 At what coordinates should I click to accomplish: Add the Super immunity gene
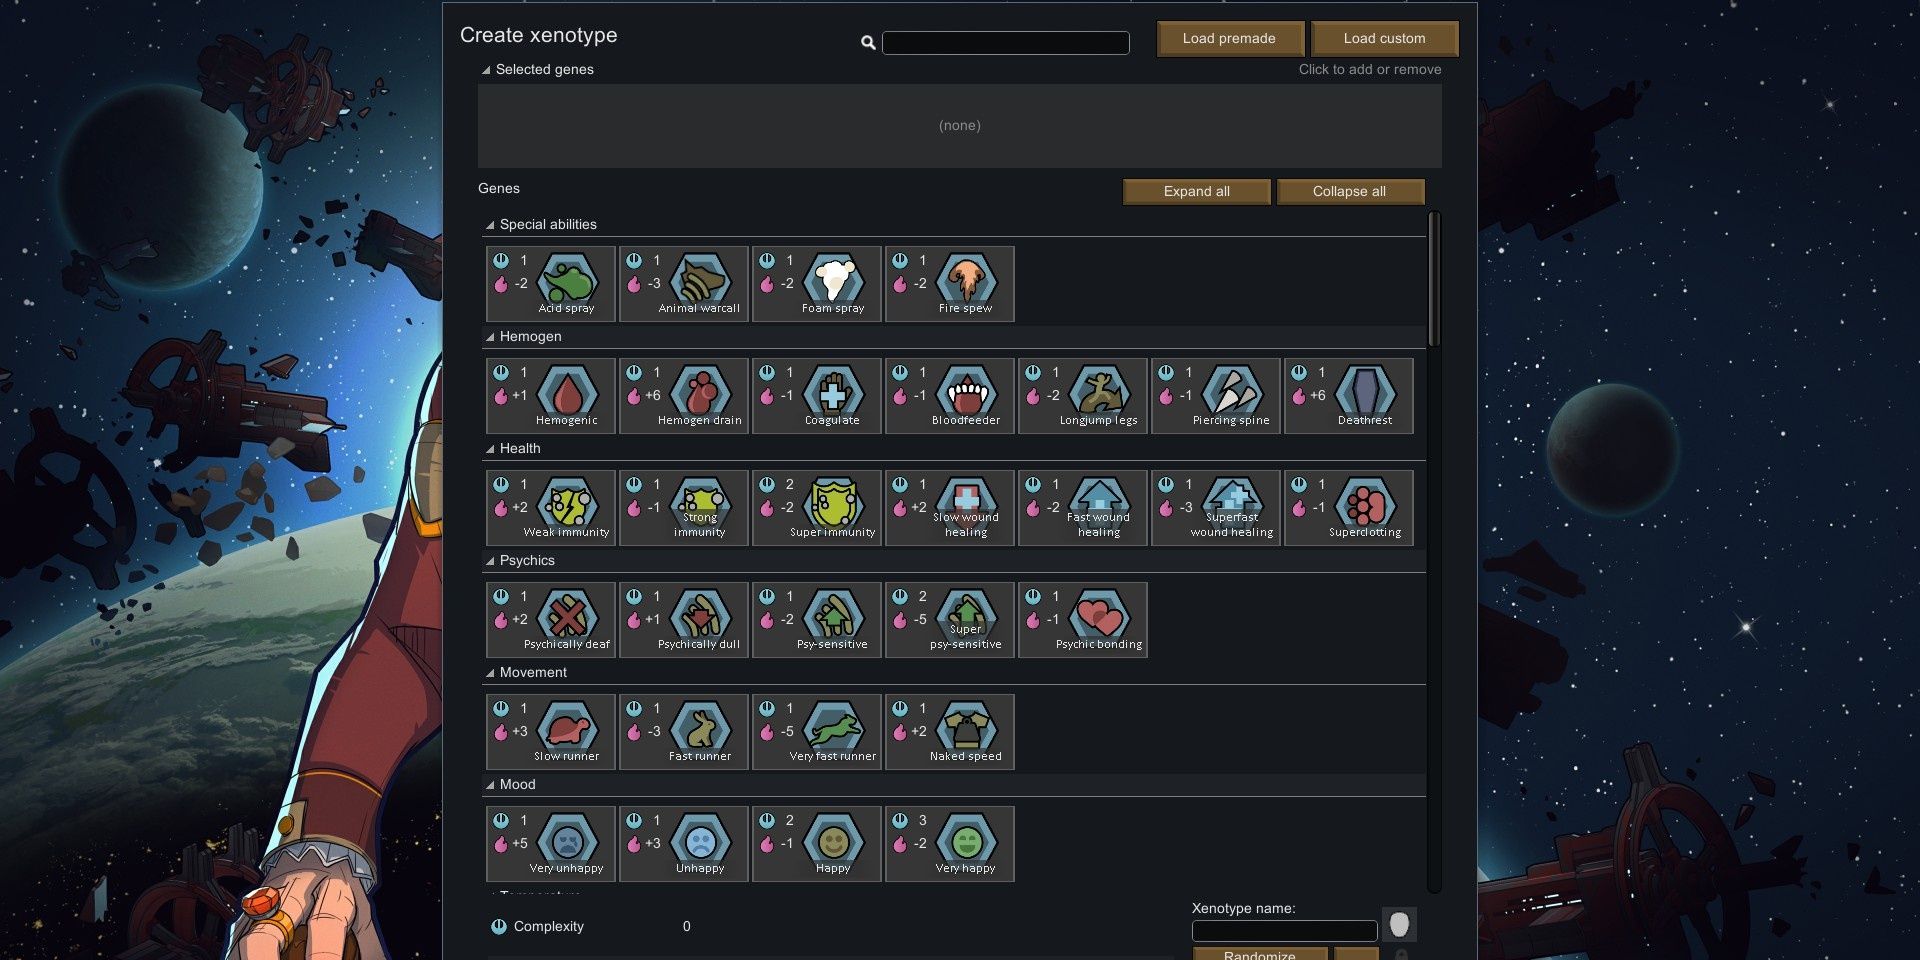coord(816,507)
